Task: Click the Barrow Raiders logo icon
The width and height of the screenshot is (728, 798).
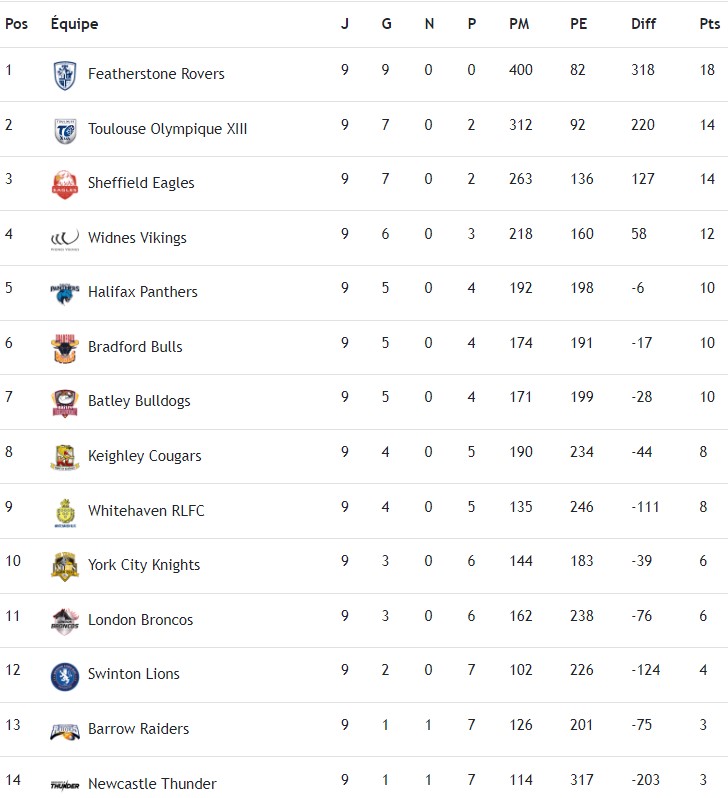Action: [x=65, y=730]
